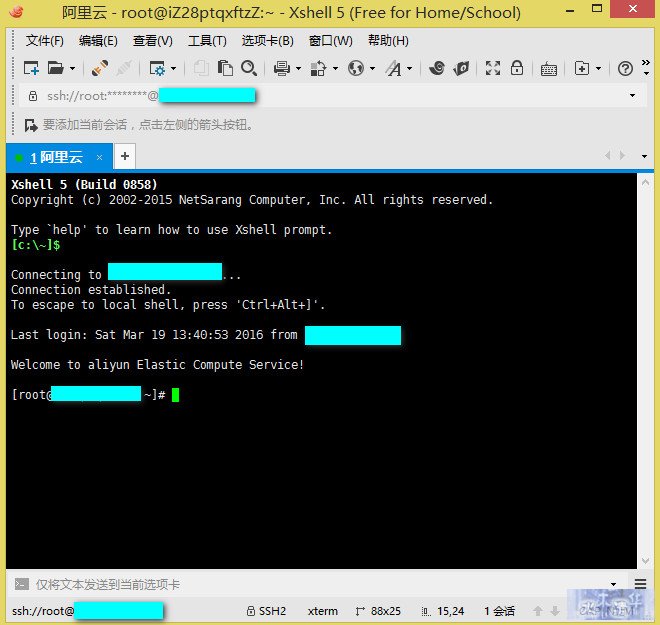Open the 窗口(W) menu
Viewport: 660px width, 625px height.
[x=330, y=41]
